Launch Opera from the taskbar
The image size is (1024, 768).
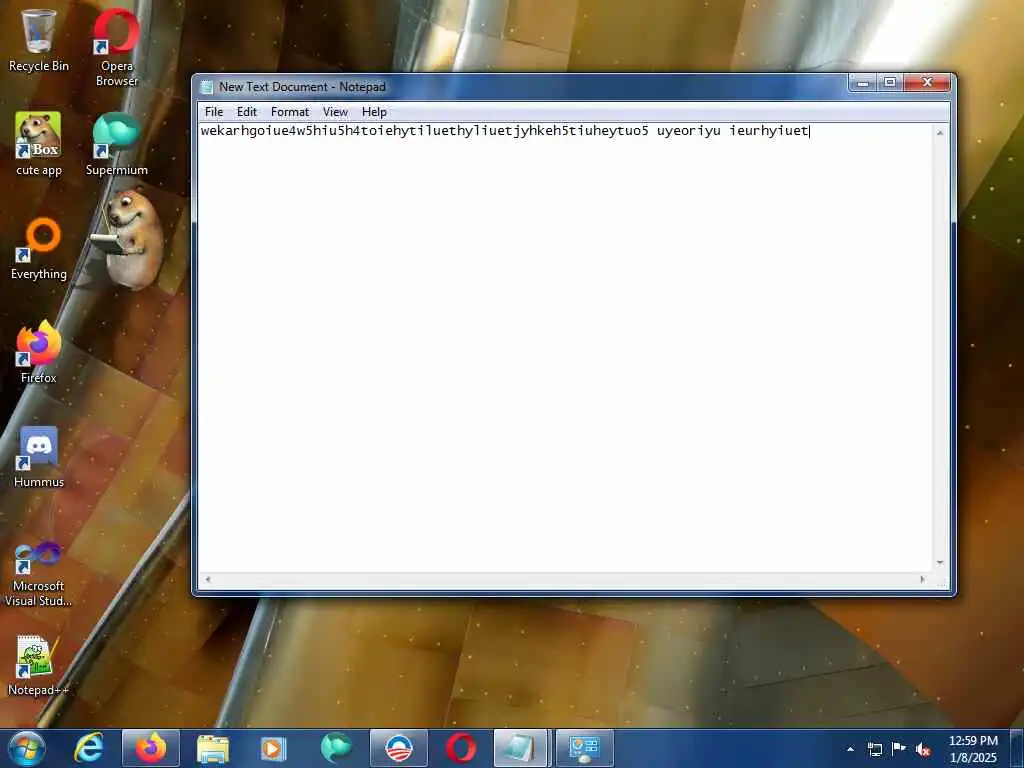[x=460, y=748]
